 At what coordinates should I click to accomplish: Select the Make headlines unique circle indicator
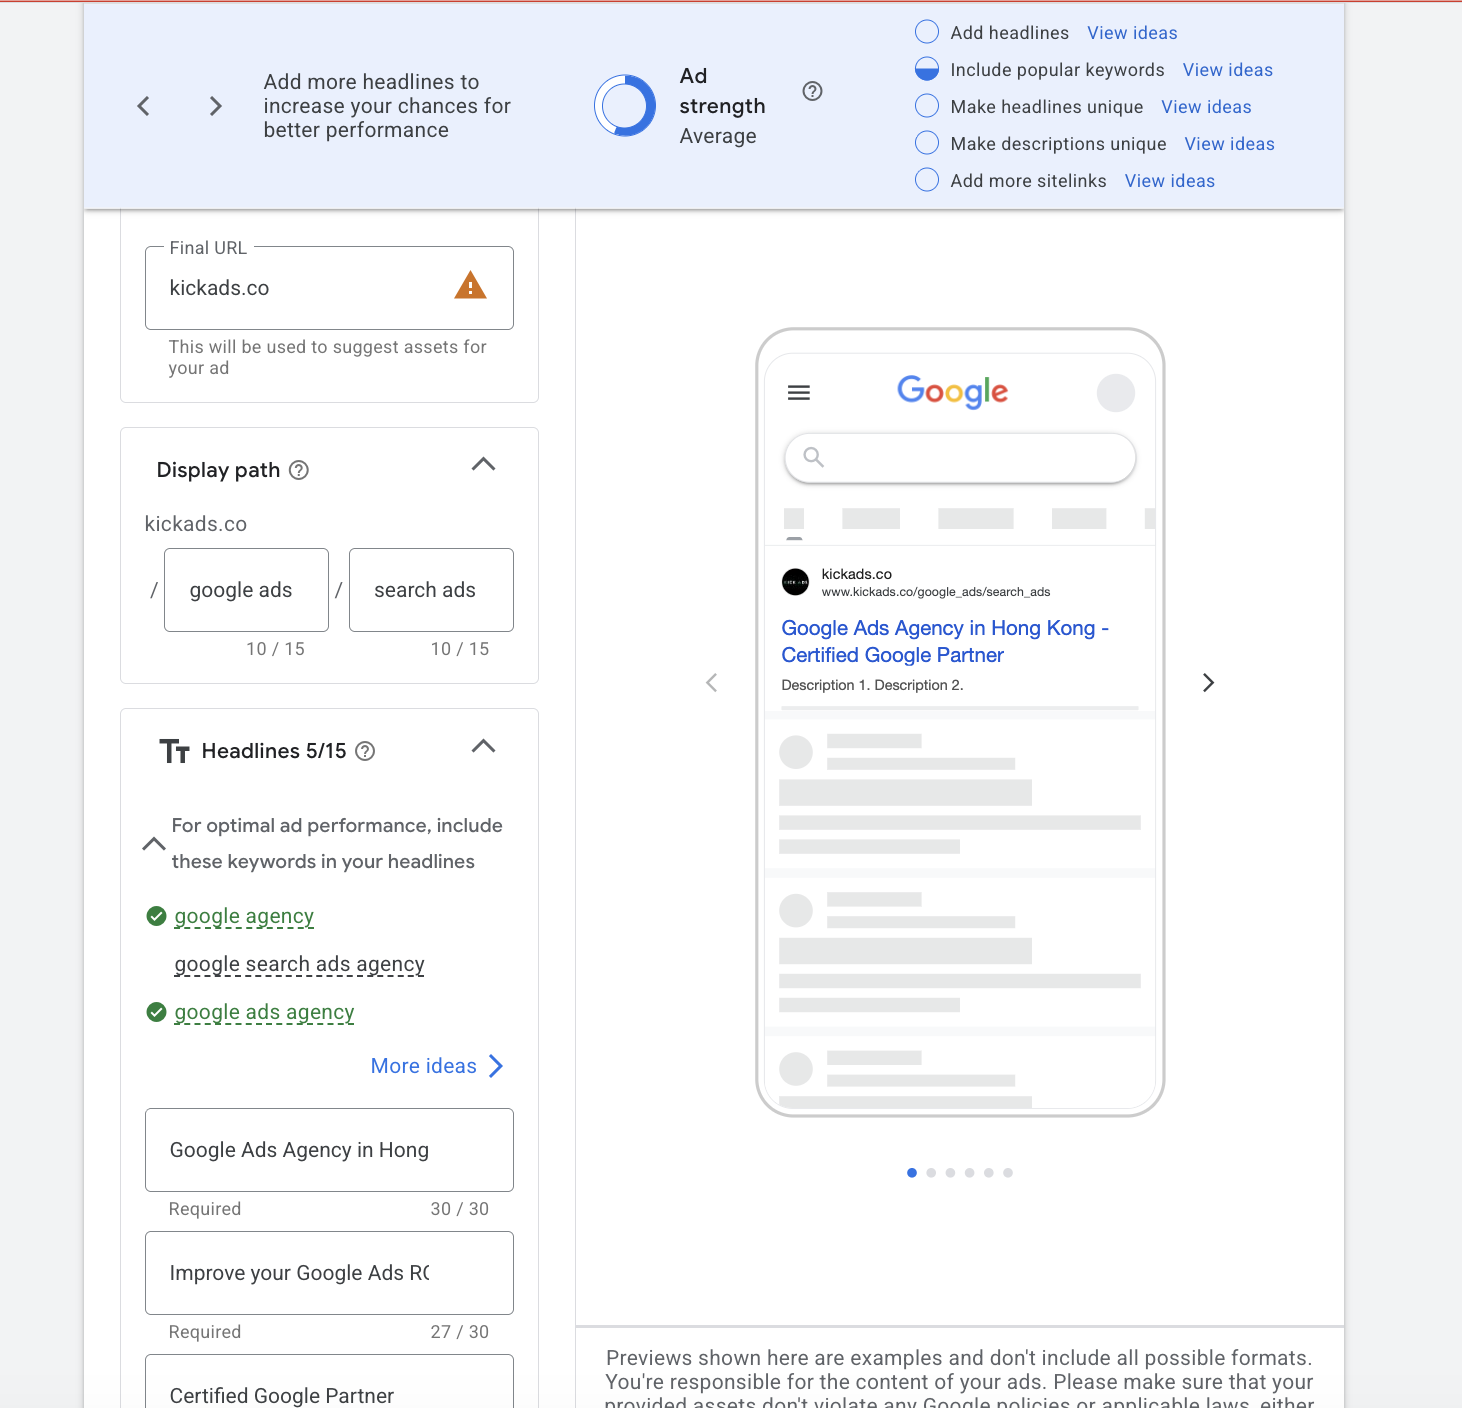pyautogui.click(x=927, y=106)
